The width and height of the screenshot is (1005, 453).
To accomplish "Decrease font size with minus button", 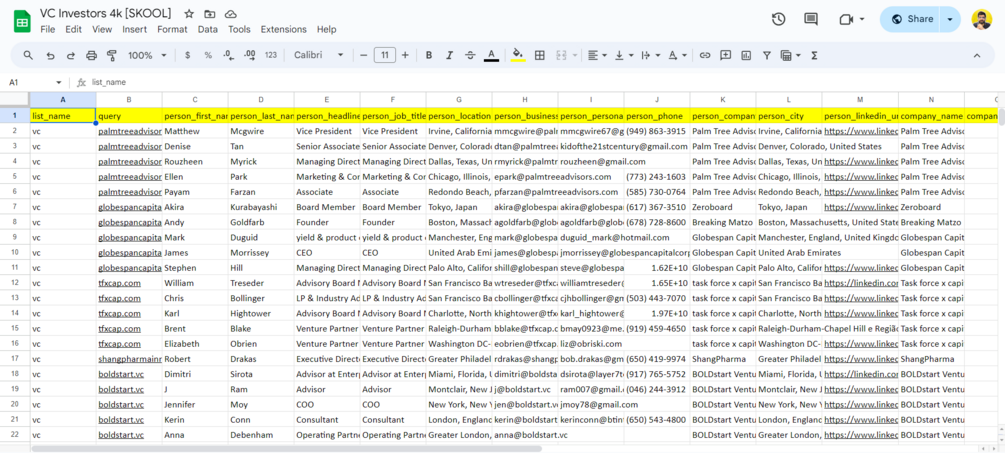I will click(363, 56).
